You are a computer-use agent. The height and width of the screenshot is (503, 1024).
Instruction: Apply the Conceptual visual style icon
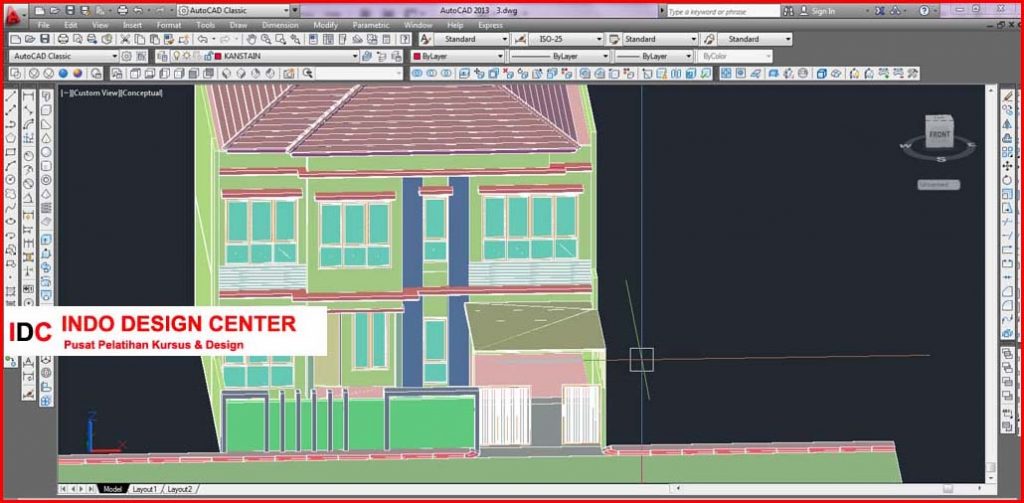tap(78, 73)
